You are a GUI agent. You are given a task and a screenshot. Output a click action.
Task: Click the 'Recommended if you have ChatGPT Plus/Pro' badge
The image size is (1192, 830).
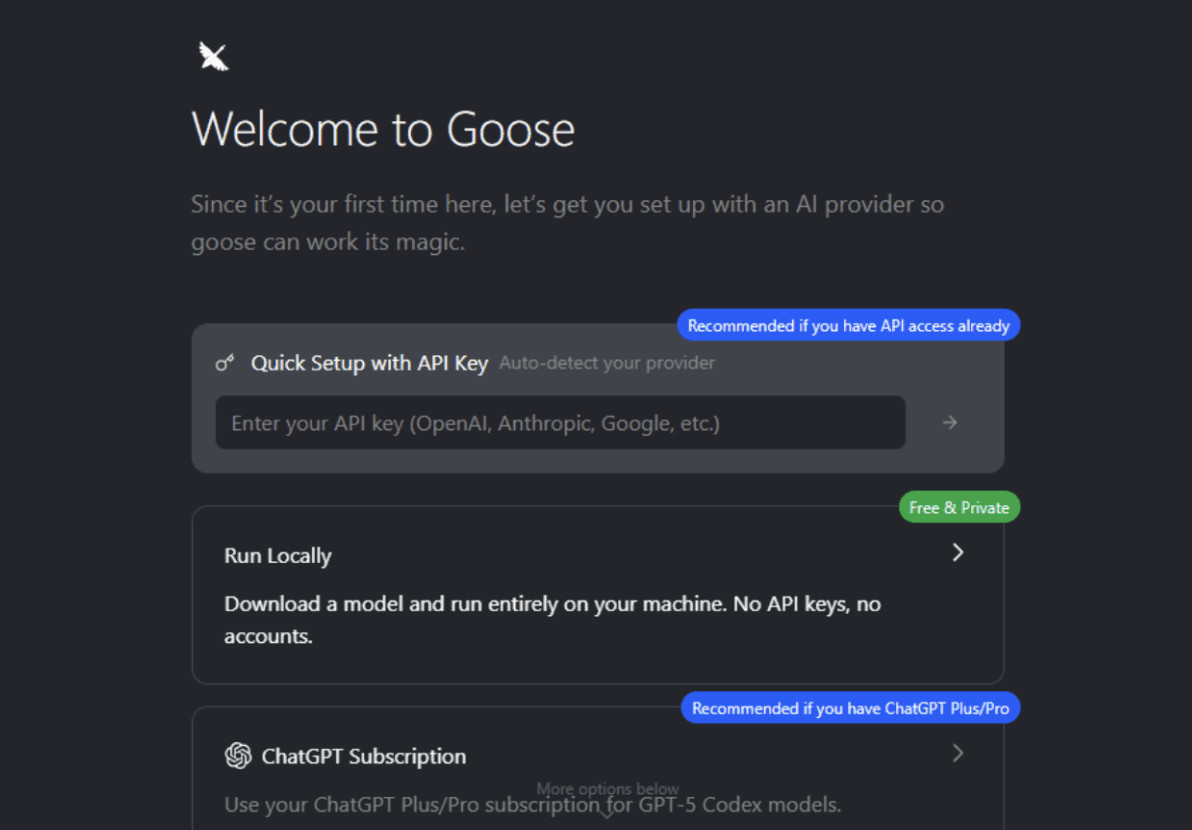click(x=849, y=707)
